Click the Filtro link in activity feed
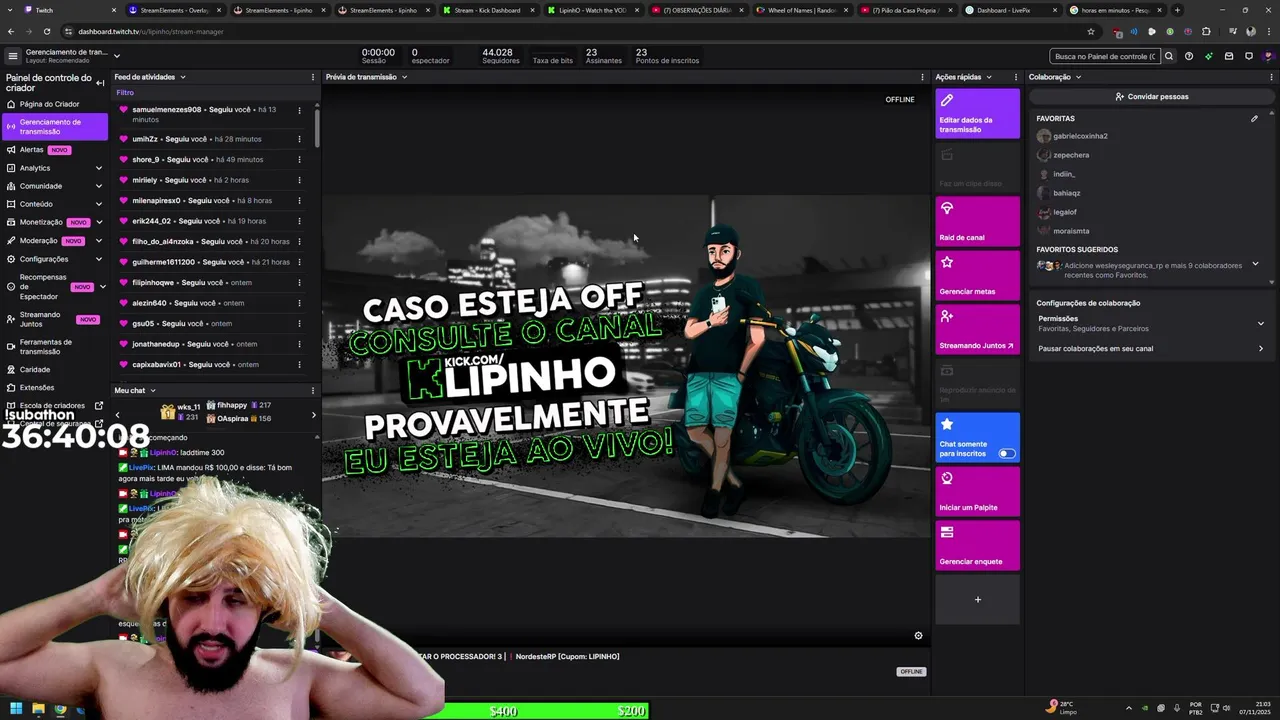 pyautogui.click(x=125, y=93)
